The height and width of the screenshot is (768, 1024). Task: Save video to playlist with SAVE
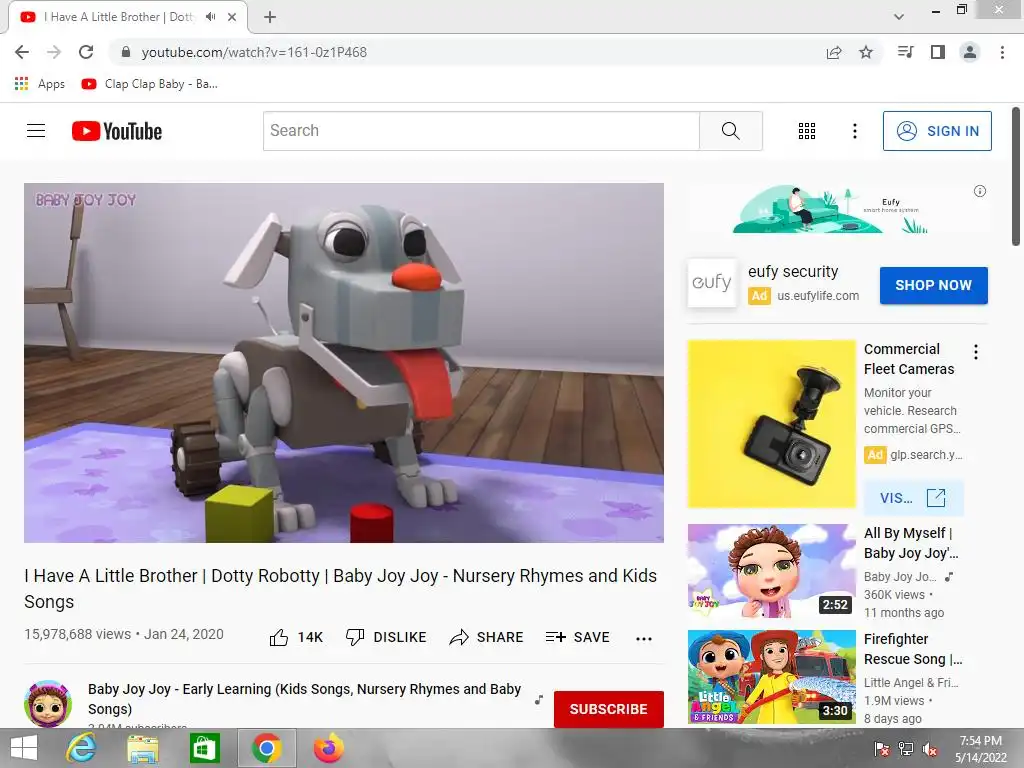pos(577,637)
